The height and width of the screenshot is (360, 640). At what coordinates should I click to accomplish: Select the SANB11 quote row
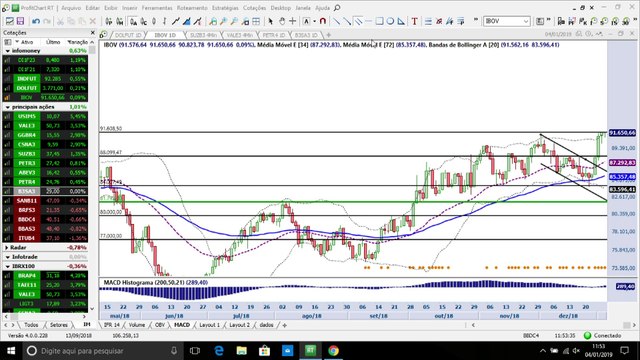(45, 201)
